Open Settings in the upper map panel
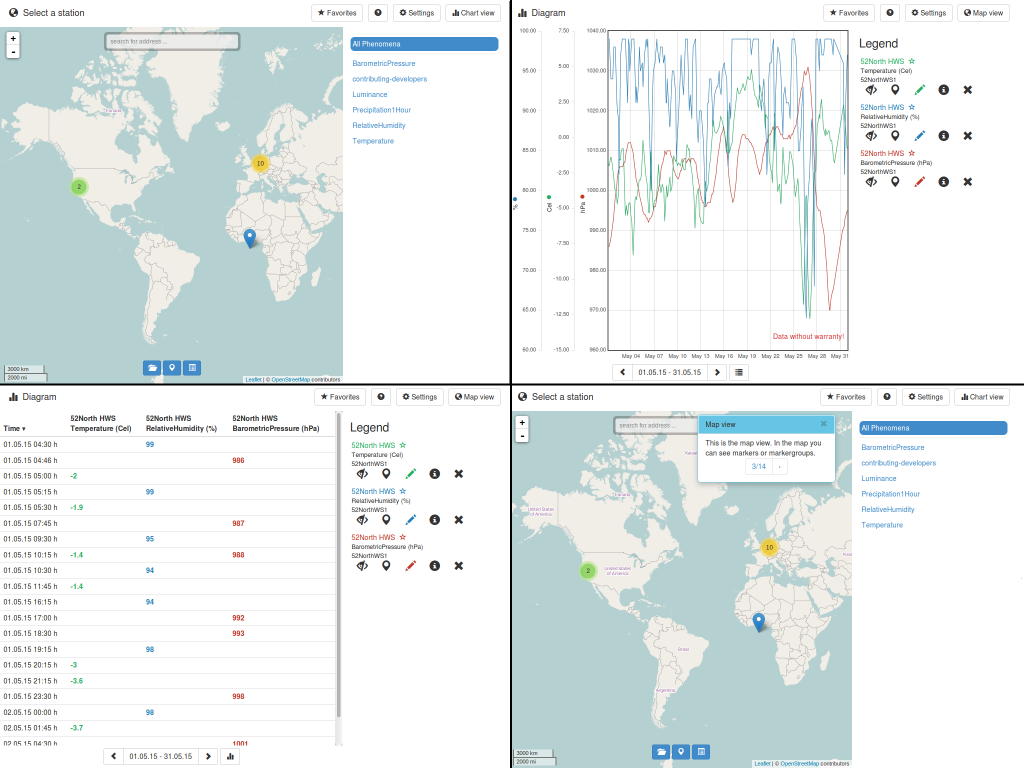1024x768 pixels. tap(417, 13)
